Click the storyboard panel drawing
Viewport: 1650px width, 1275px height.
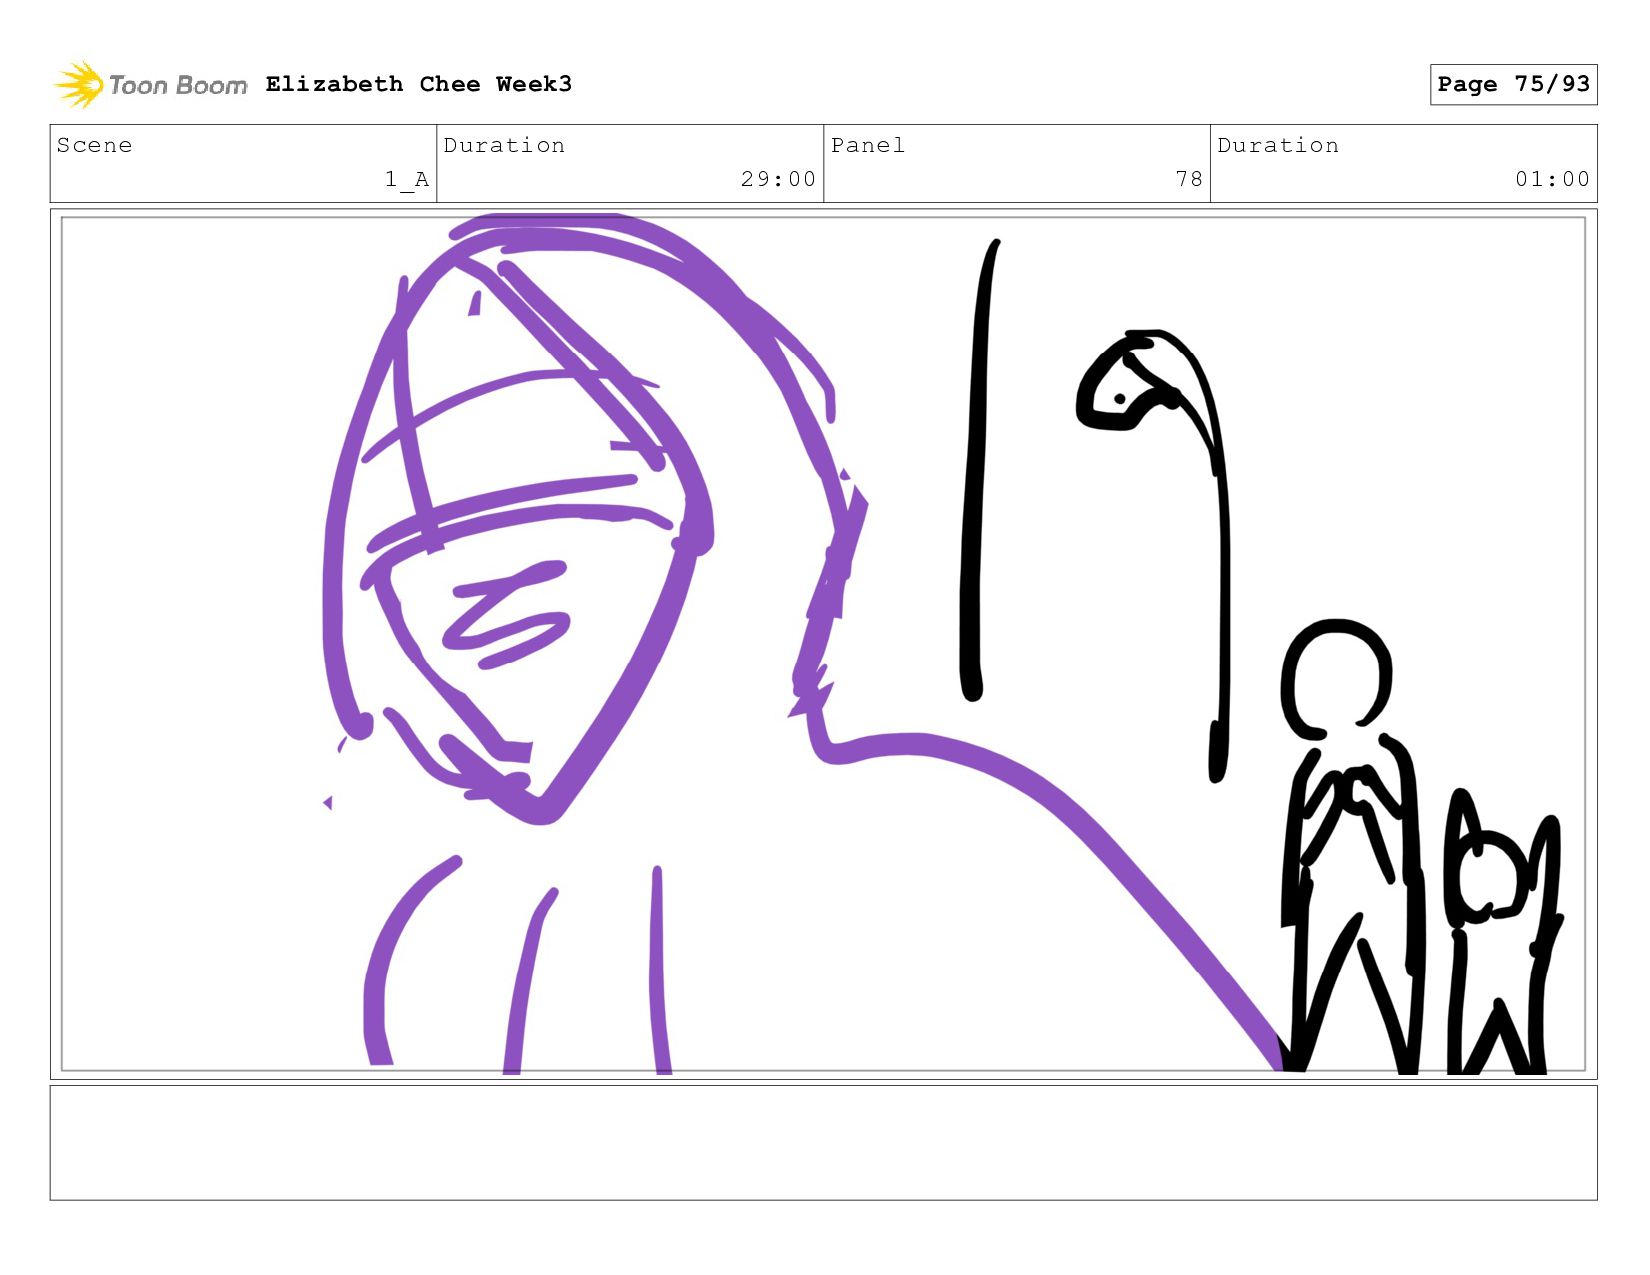point(823,644)
